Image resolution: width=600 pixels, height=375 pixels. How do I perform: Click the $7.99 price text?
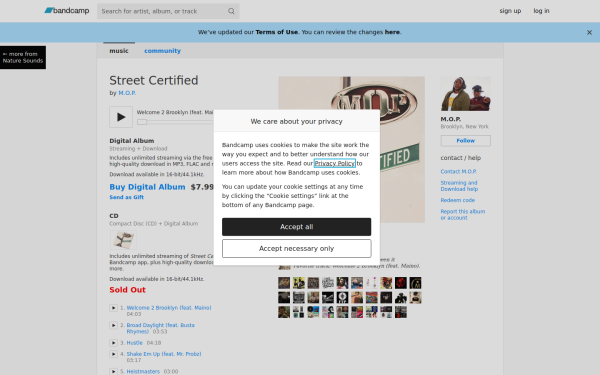pyautogui.click(x=202, y=187)
